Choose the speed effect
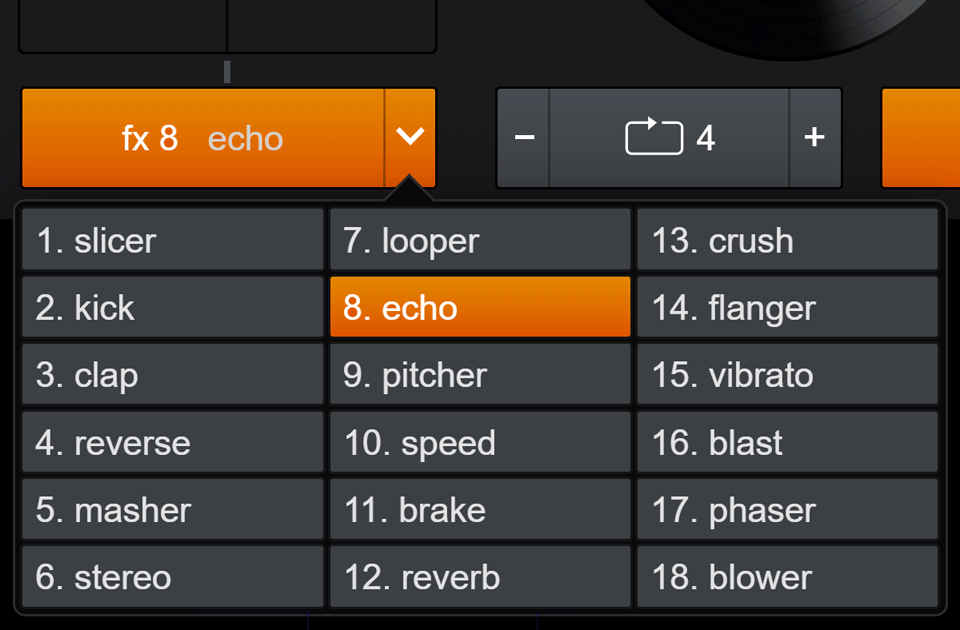Viewport: 960px width, 630px height. point(479,441)
